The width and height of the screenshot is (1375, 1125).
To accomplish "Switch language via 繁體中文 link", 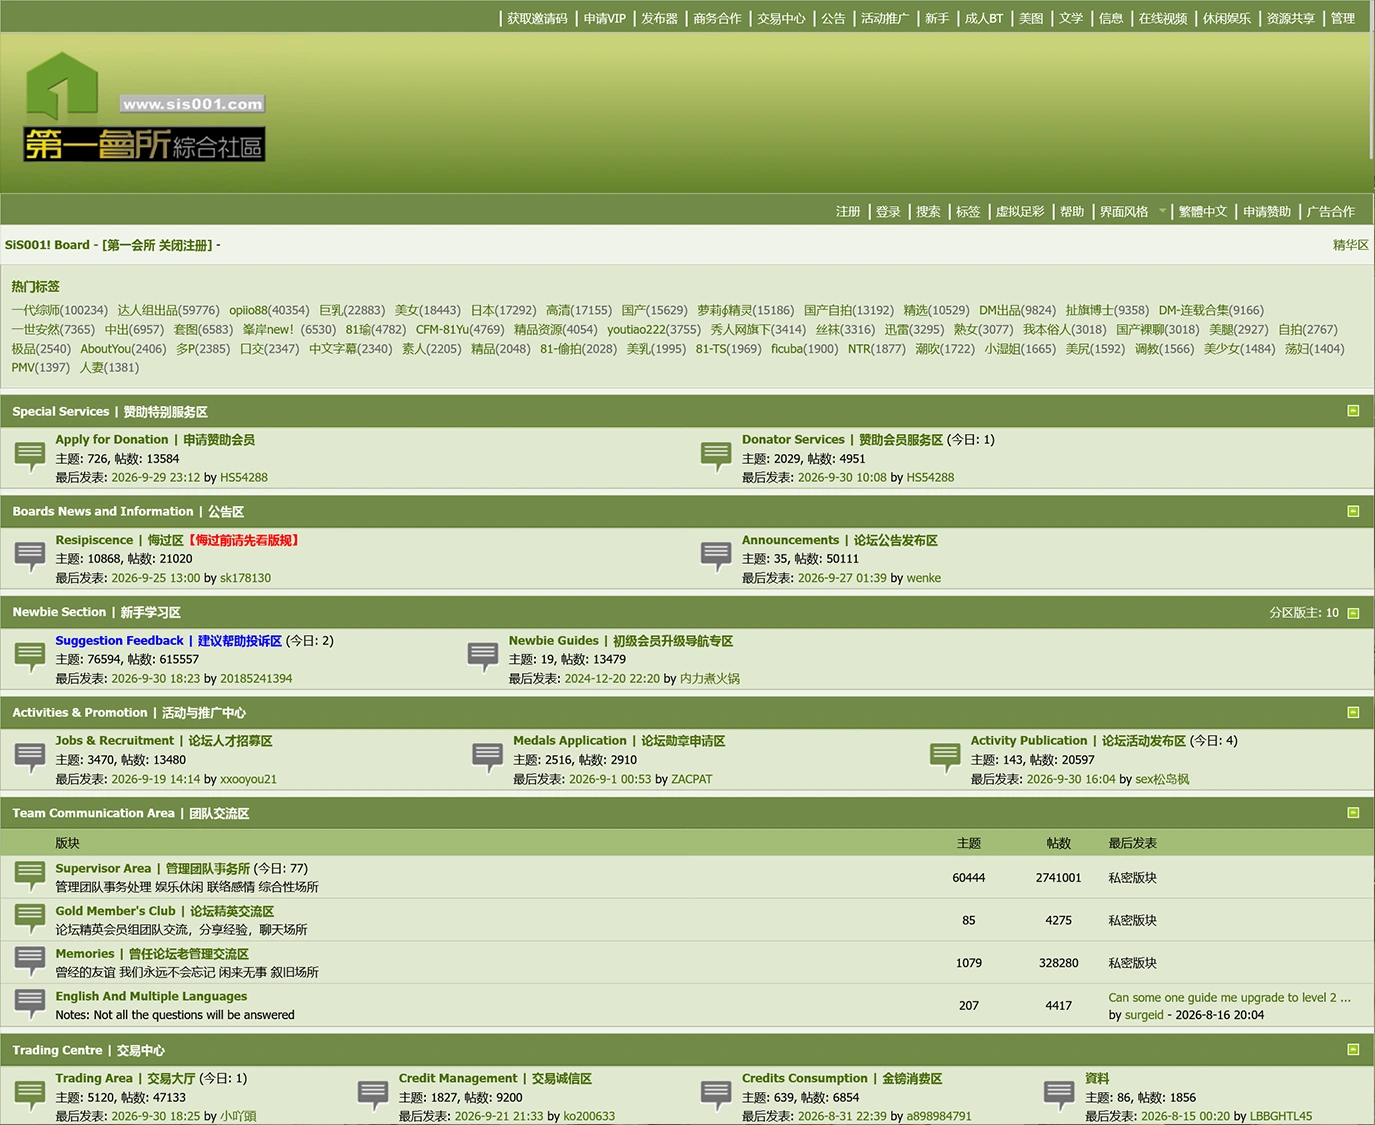I will (1203, 212).
